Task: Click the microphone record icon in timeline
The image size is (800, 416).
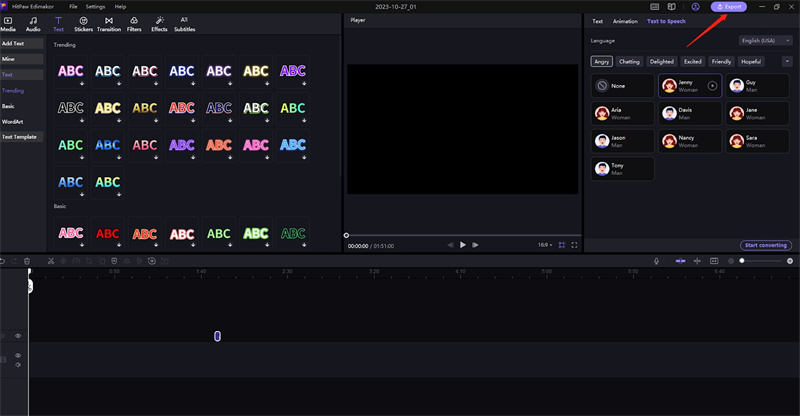Action: (657, 261)
